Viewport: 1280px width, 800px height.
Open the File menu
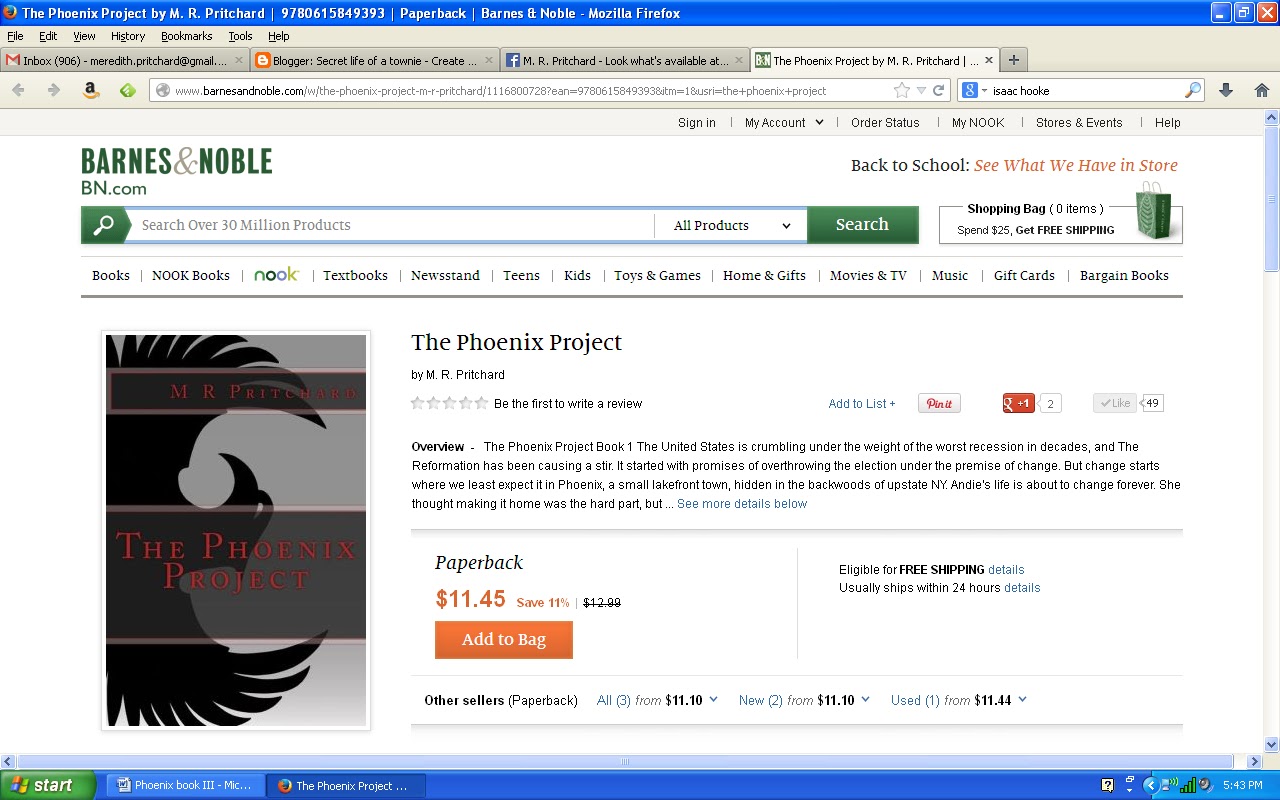click(x=15, y=36)
